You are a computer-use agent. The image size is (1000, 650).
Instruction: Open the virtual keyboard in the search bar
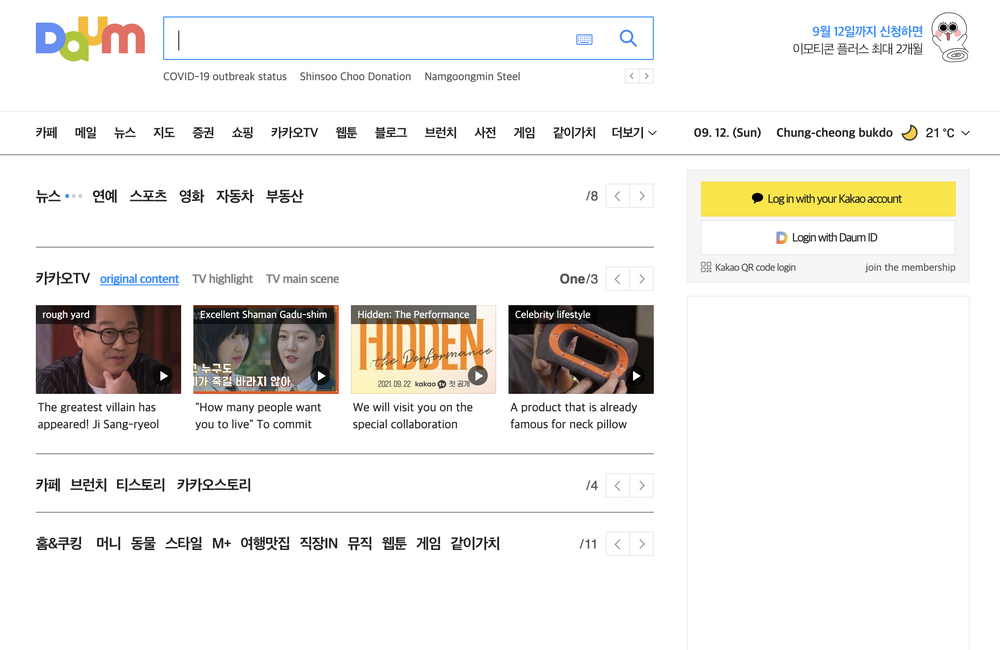point(585,38)
